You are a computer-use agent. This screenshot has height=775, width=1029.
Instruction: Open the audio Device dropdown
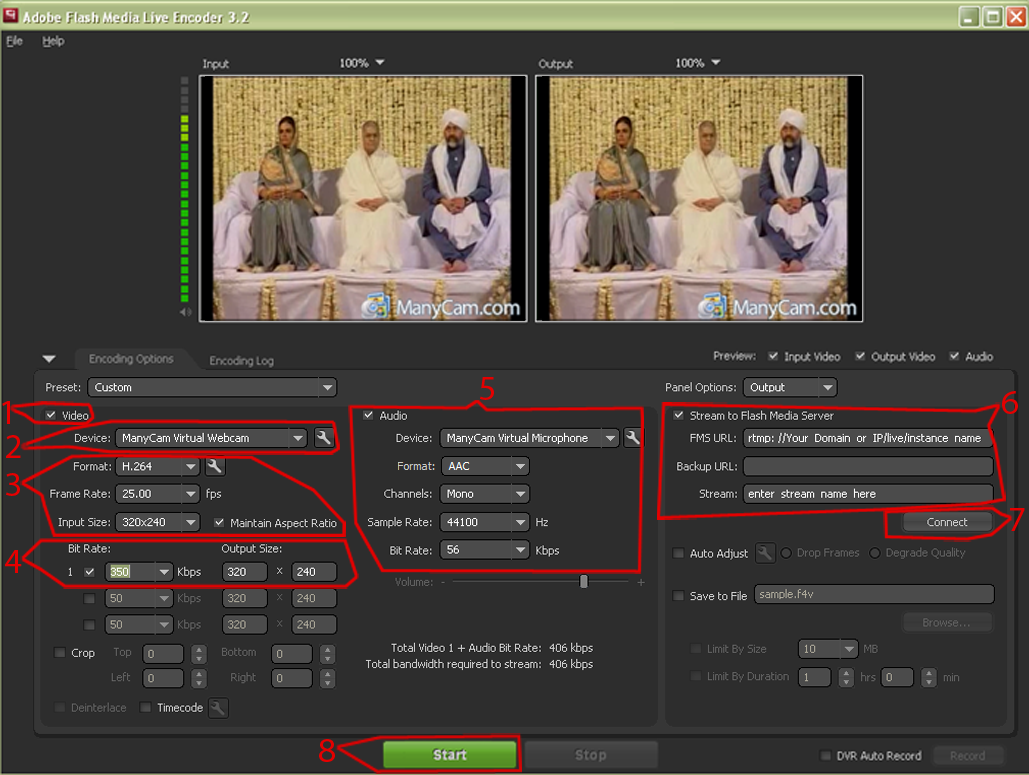point(530,438)
